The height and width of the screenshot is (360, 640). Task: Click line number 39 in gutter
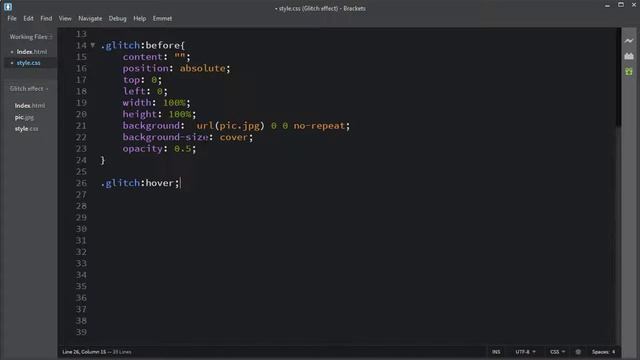pos(81,332)
